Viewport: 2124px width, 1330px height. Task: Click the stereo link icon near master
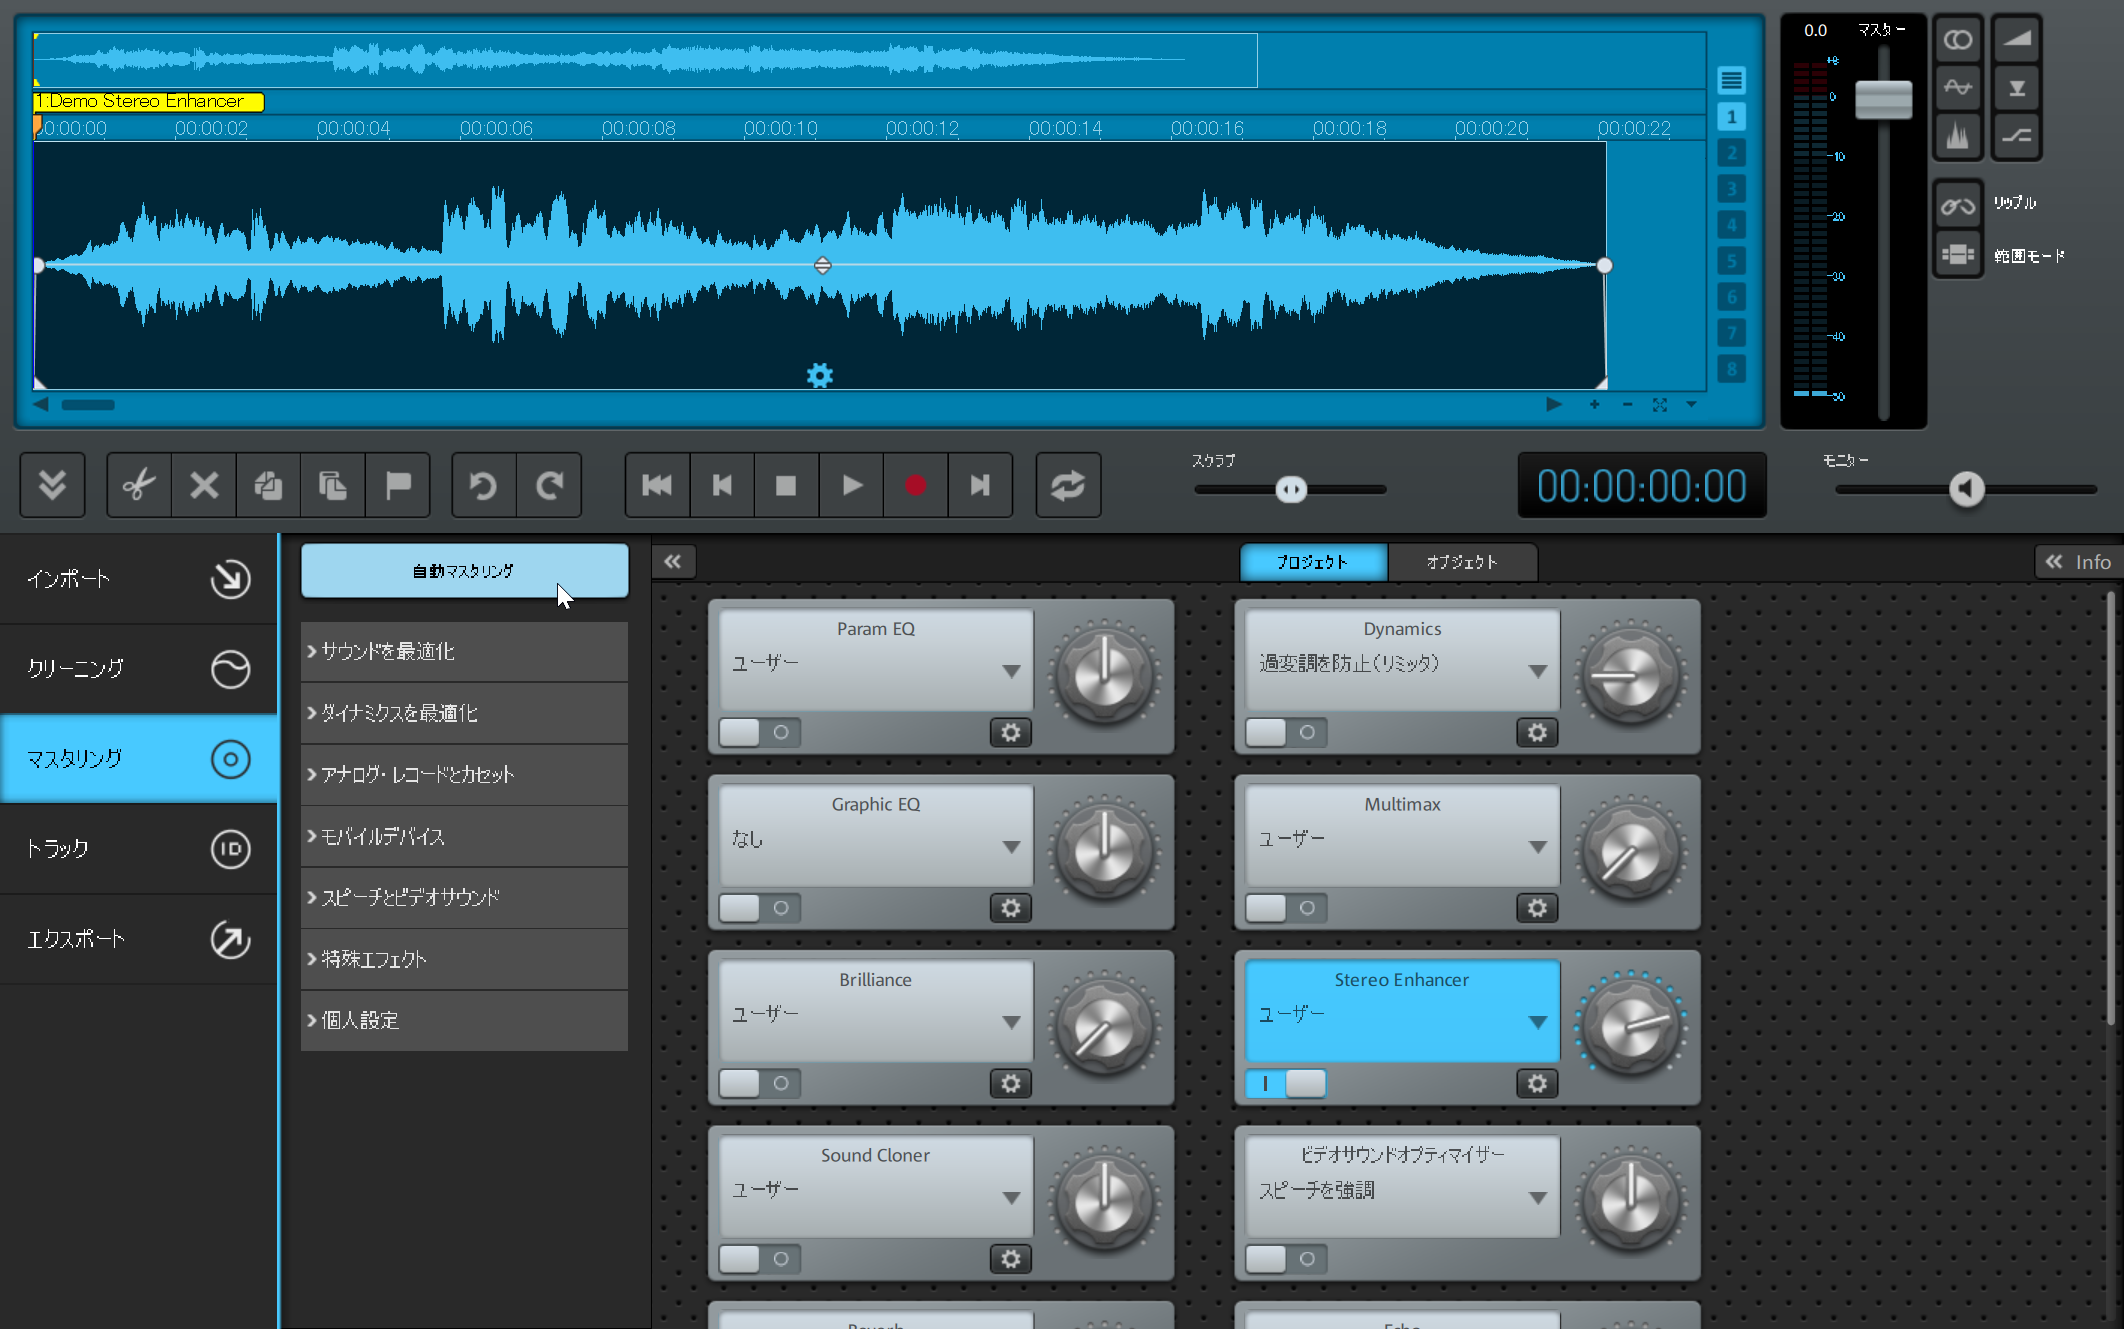[1958, 40]
